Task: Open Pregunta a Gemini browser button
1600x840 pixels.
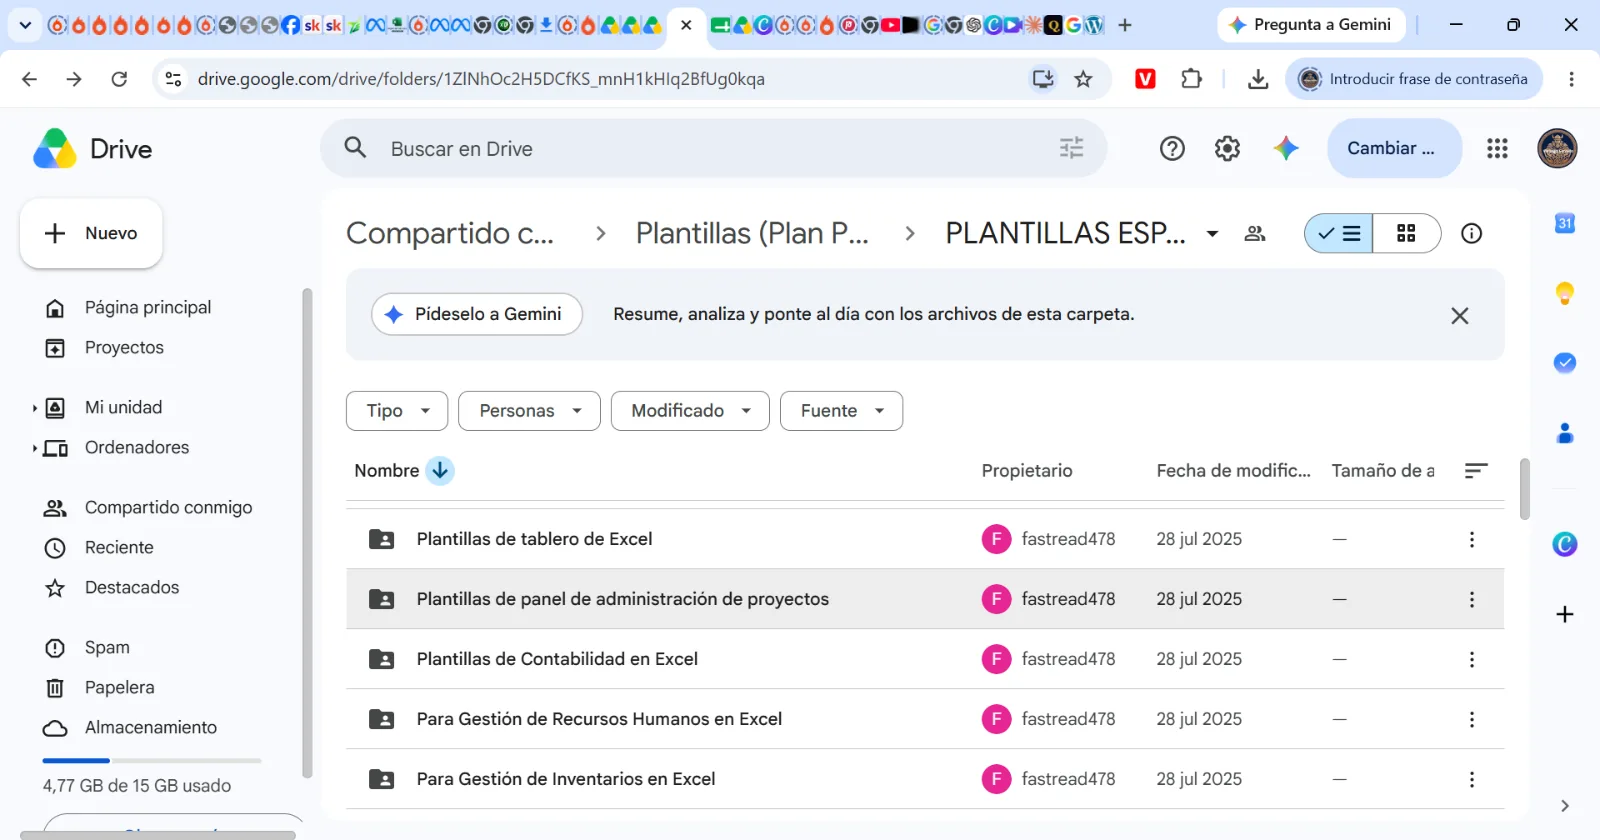Action: (1311, 25)
